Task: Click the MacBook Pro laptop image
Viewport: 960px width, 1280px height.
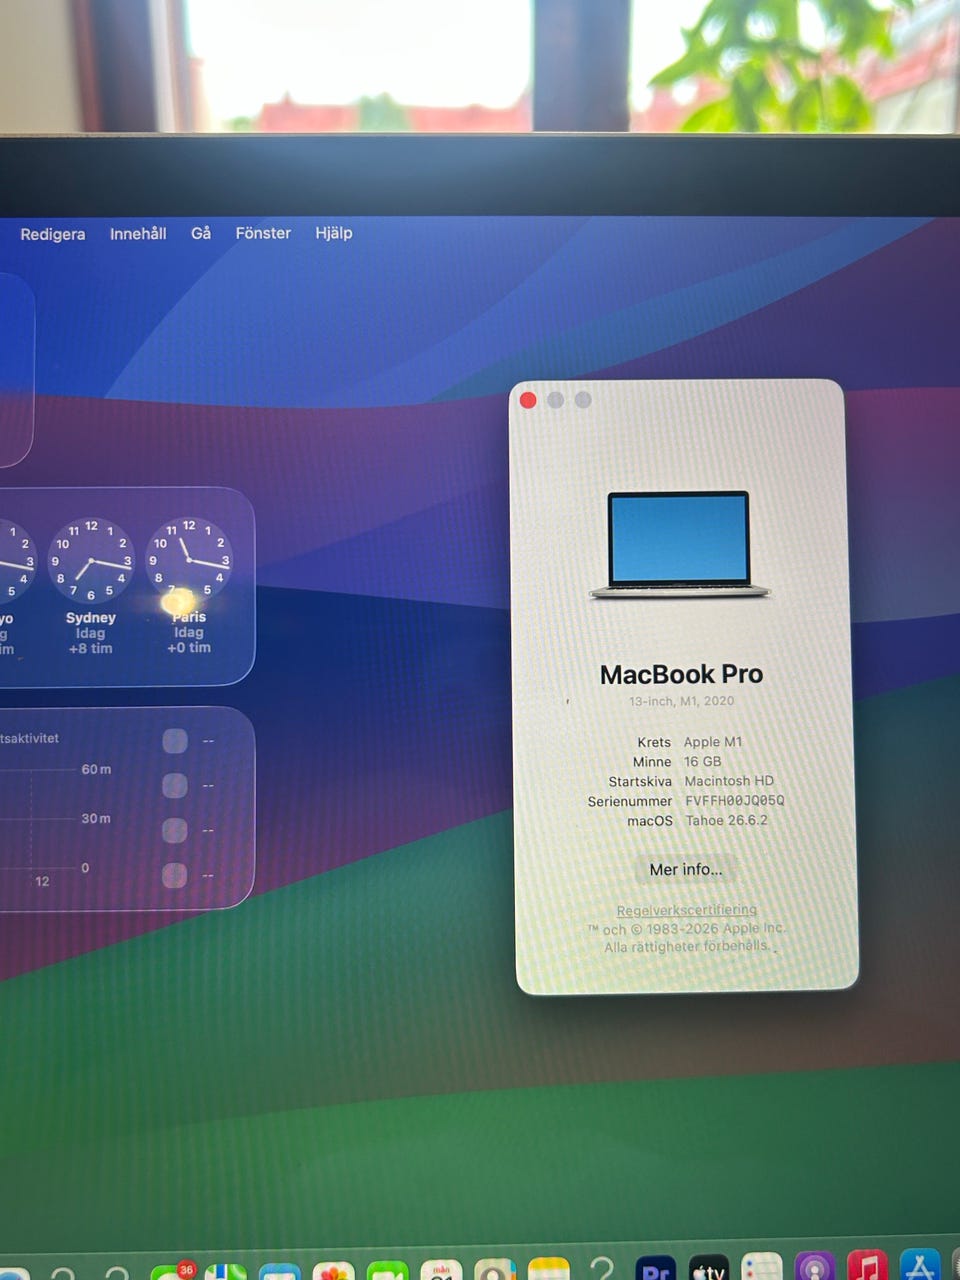Action: click(x=680, y=545)
